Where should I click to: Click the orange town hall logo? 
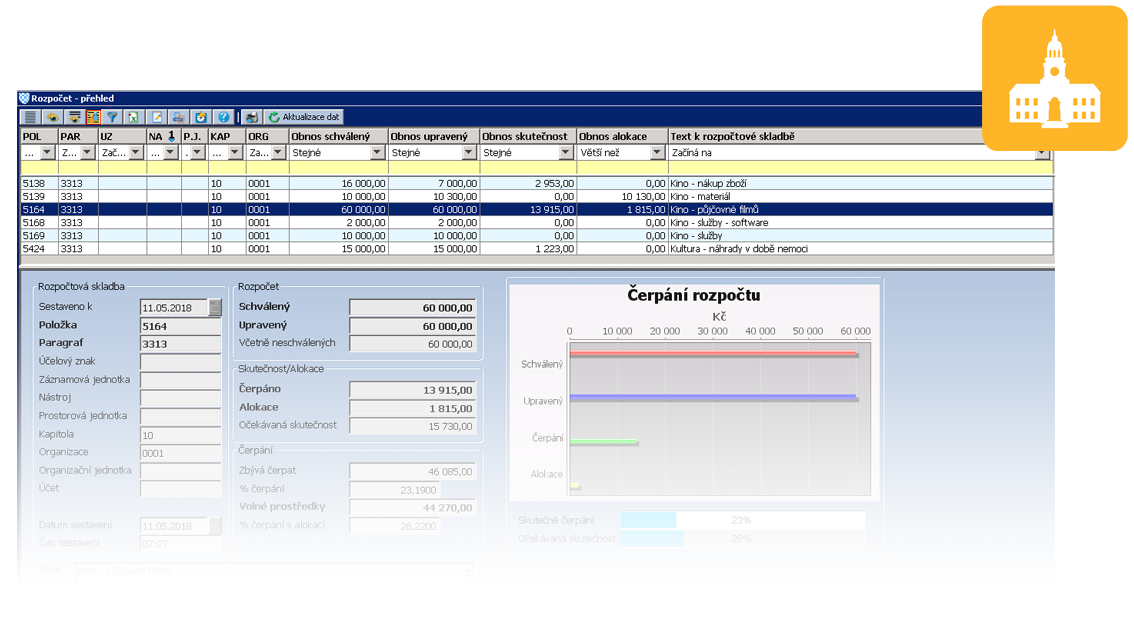point(1054,78)
